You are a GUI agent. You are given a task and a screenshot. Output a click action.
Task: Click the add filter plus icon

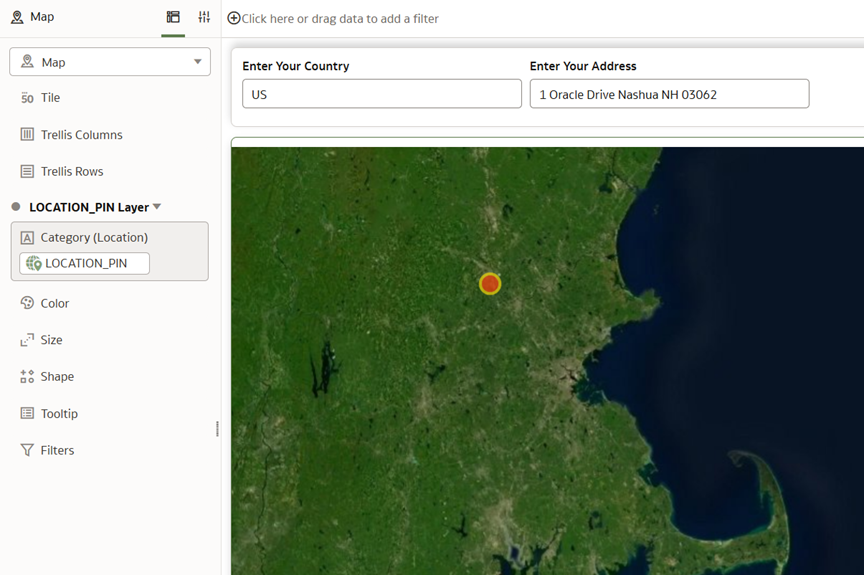tap(234, 18)
